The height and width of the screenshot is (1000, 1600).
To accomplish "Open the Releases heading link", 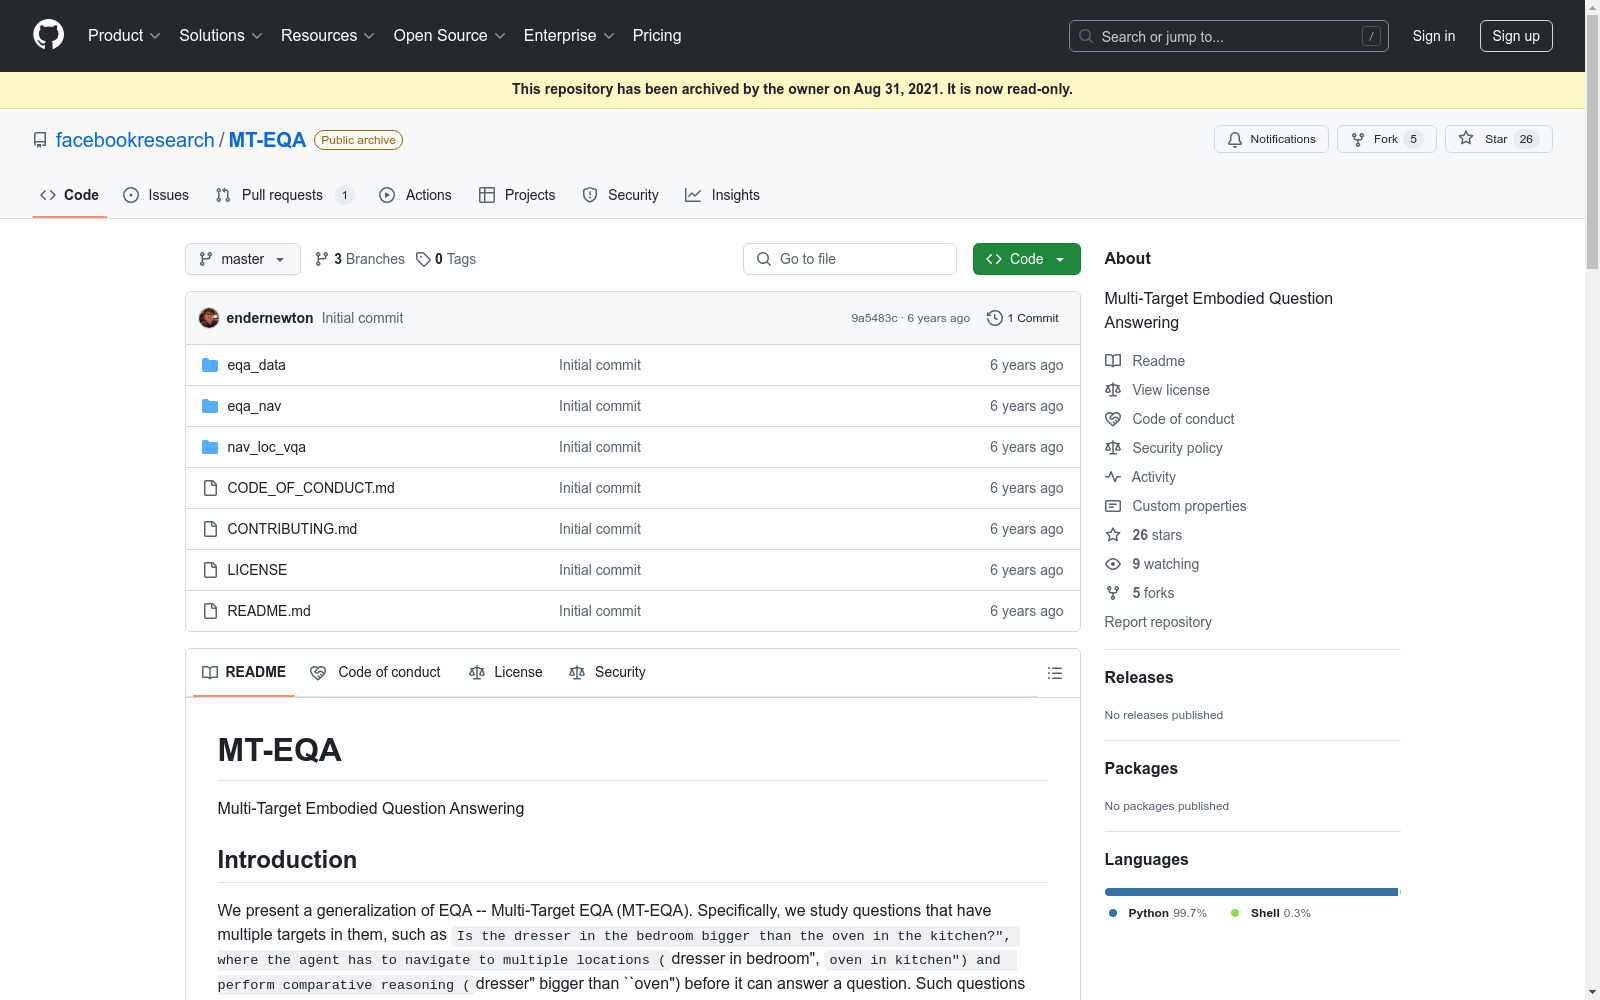I will point(1139,677).
